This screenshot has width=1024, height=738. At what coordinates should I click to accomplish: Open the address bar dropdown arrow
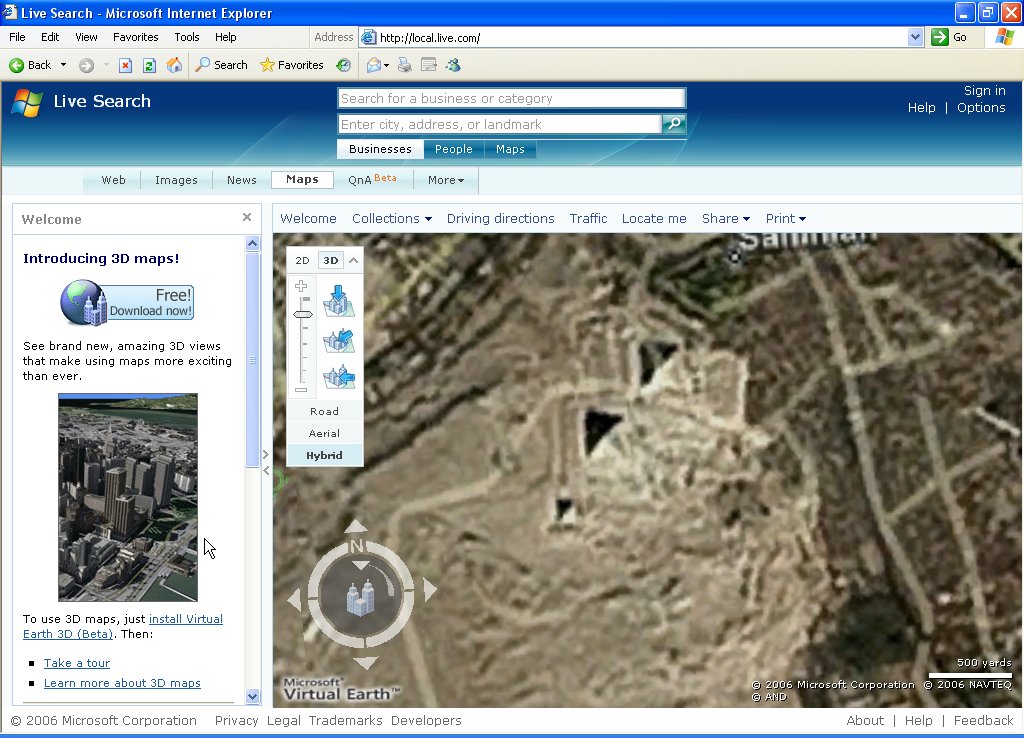[x=915, y=37]
